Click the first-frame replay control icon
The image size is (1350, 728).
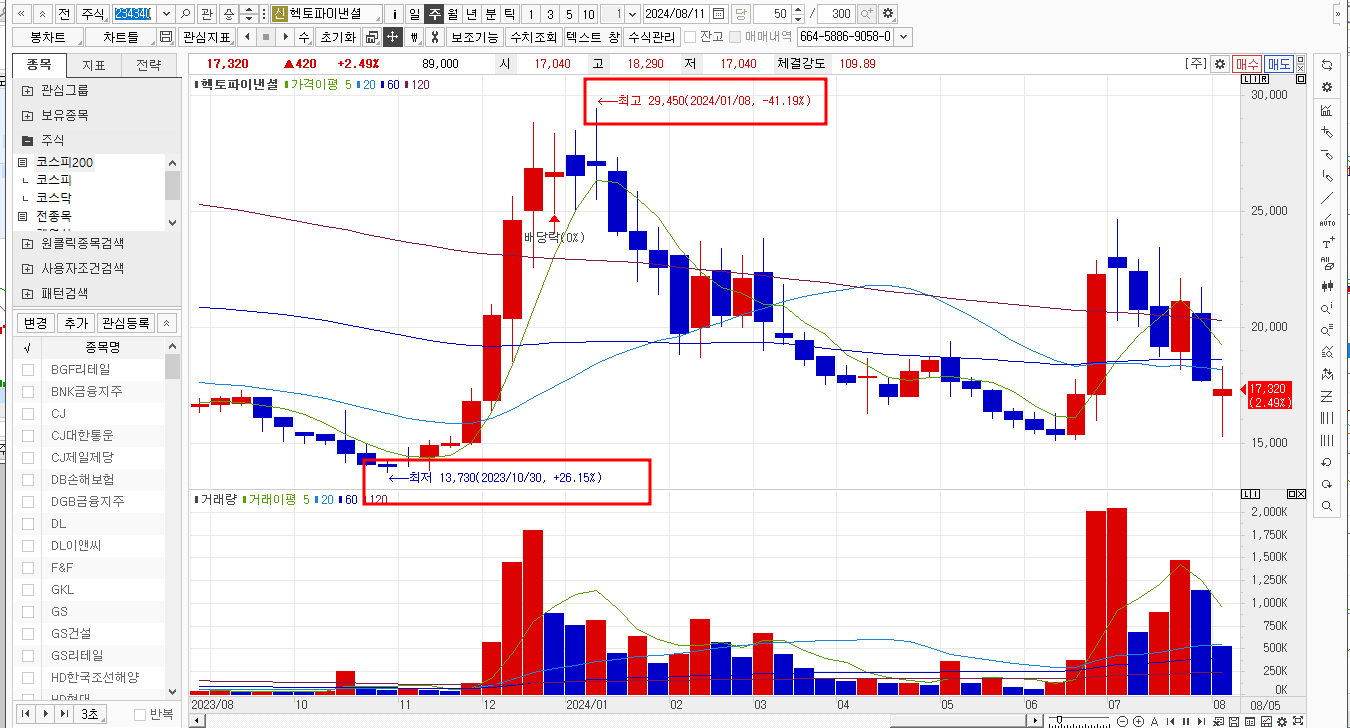tap(25, 714)
